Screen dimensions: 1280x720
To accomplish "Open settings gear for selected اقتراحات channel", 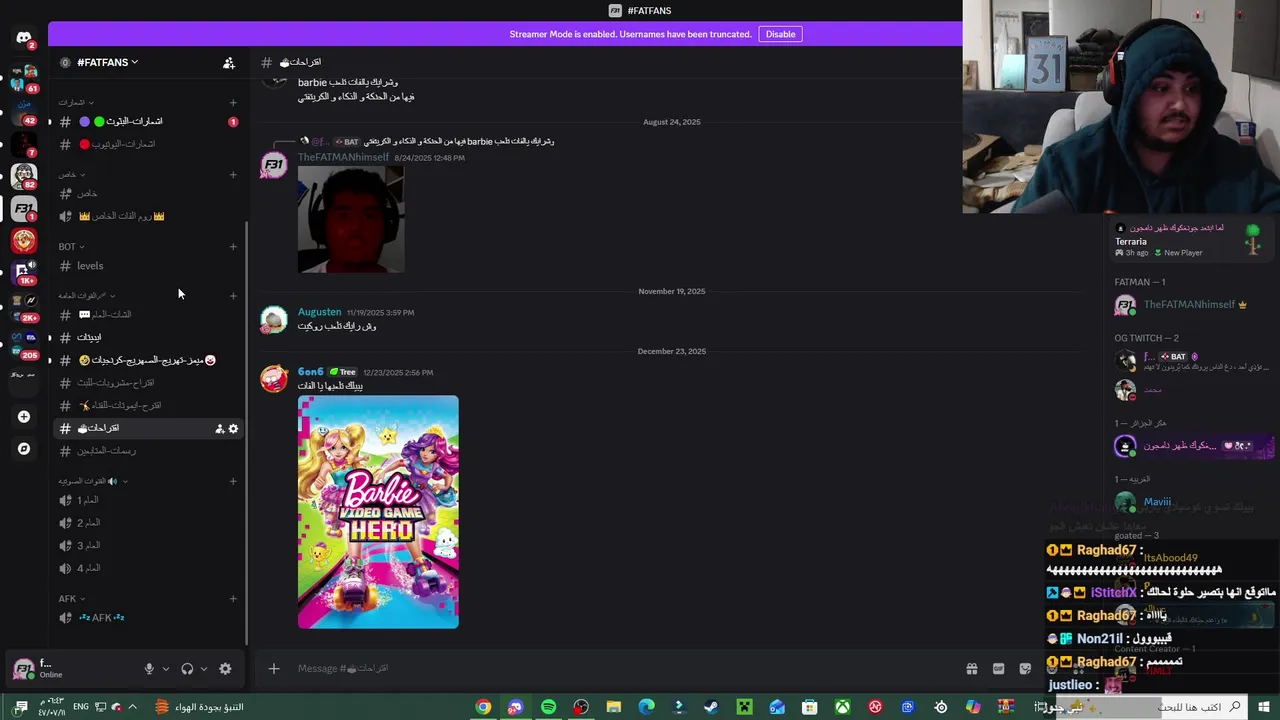I will (x=233, y=429).
